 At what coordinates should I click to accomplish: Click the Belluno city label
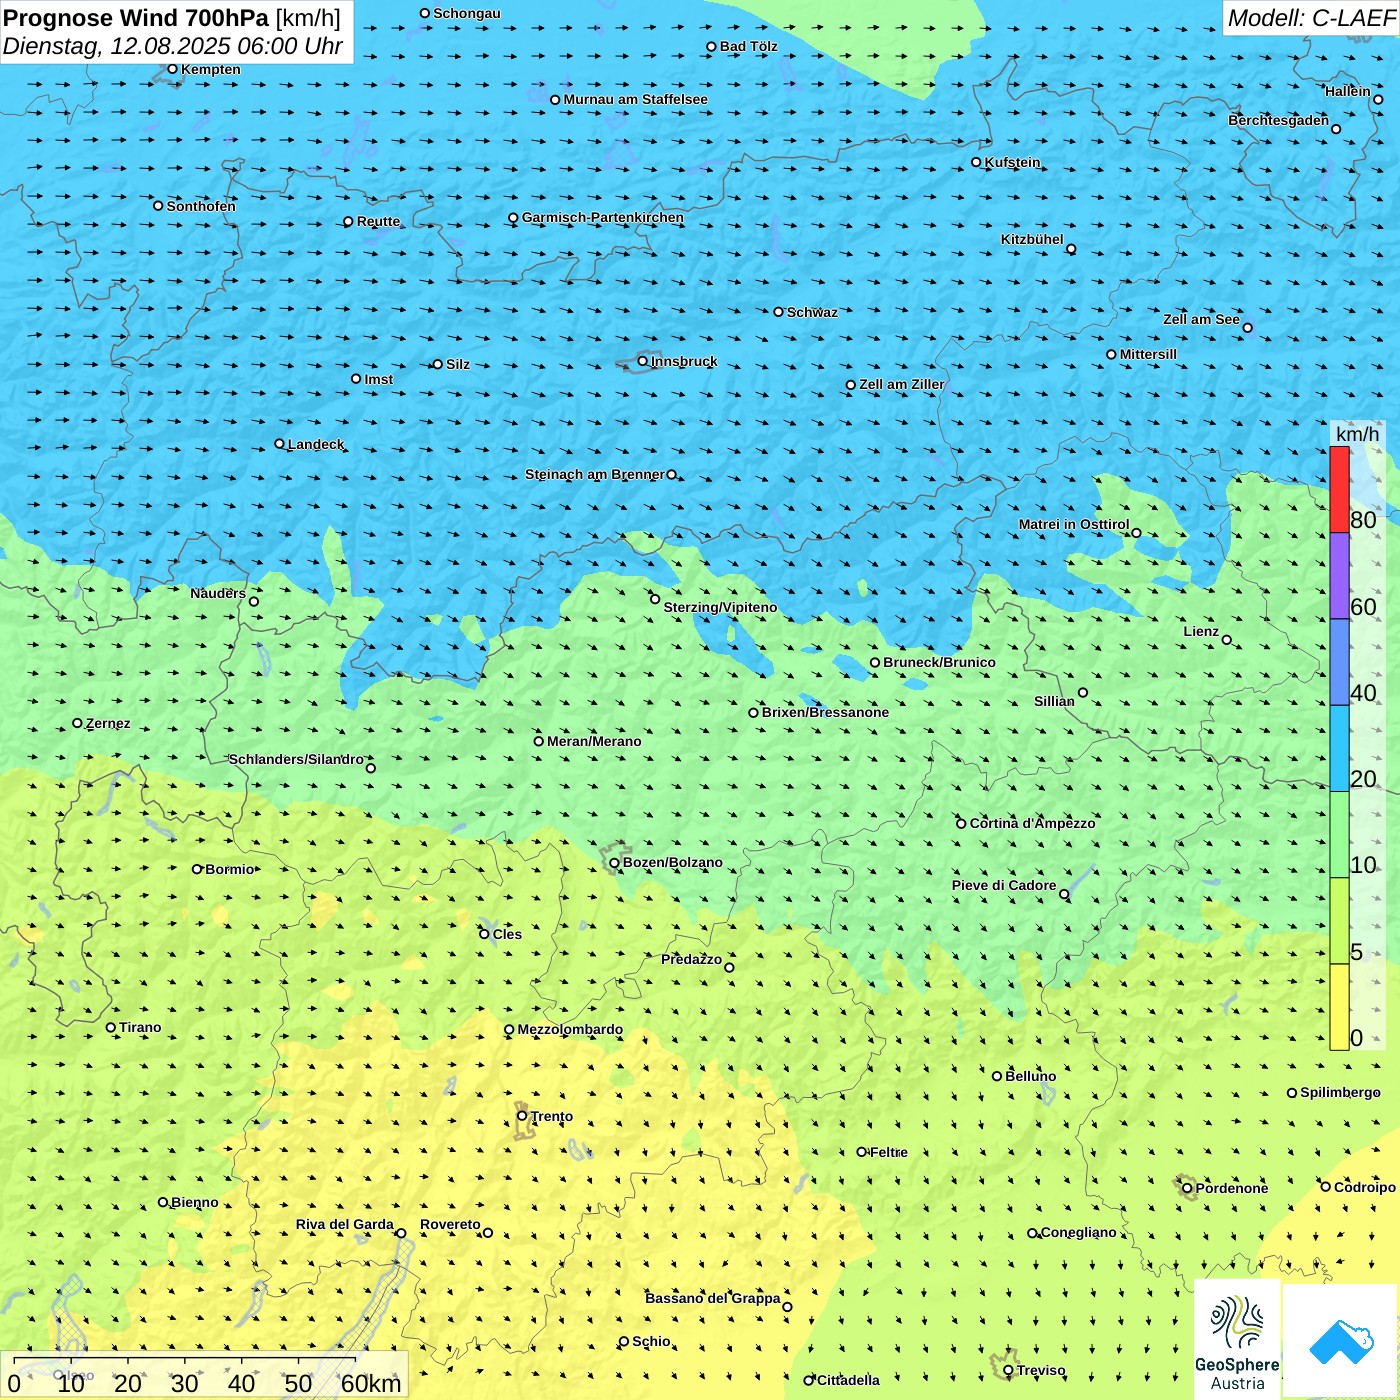1030,1076
